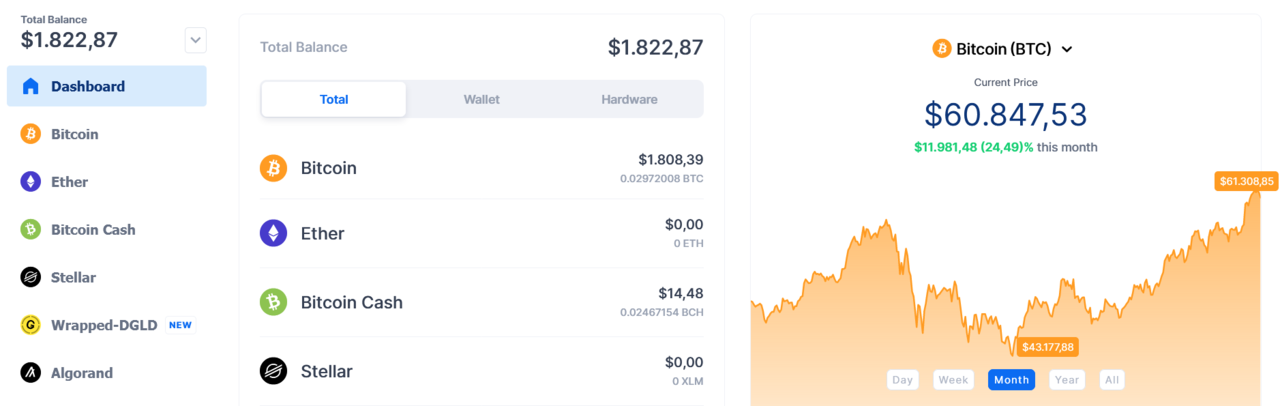The height and width of the screenshot is (406, 1280).
Task: Select the Total balance segment
Action: (334, 100)
